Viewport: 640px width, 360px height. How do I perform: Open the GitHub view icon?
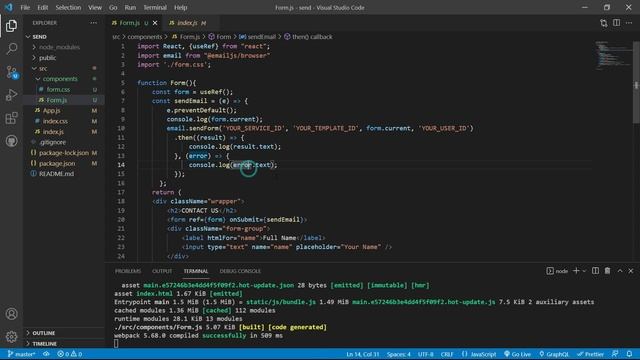click(x=11, y=141)
